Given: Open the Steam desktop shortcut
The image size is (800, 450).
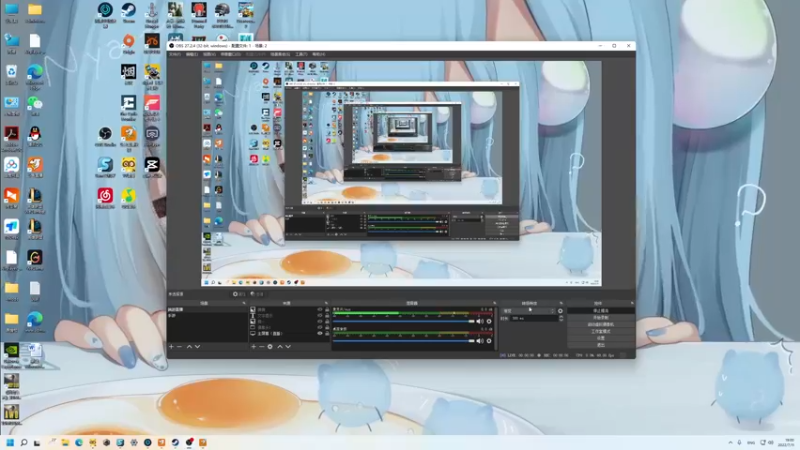Looking at the screenshot, I should (x=129, y=12).
